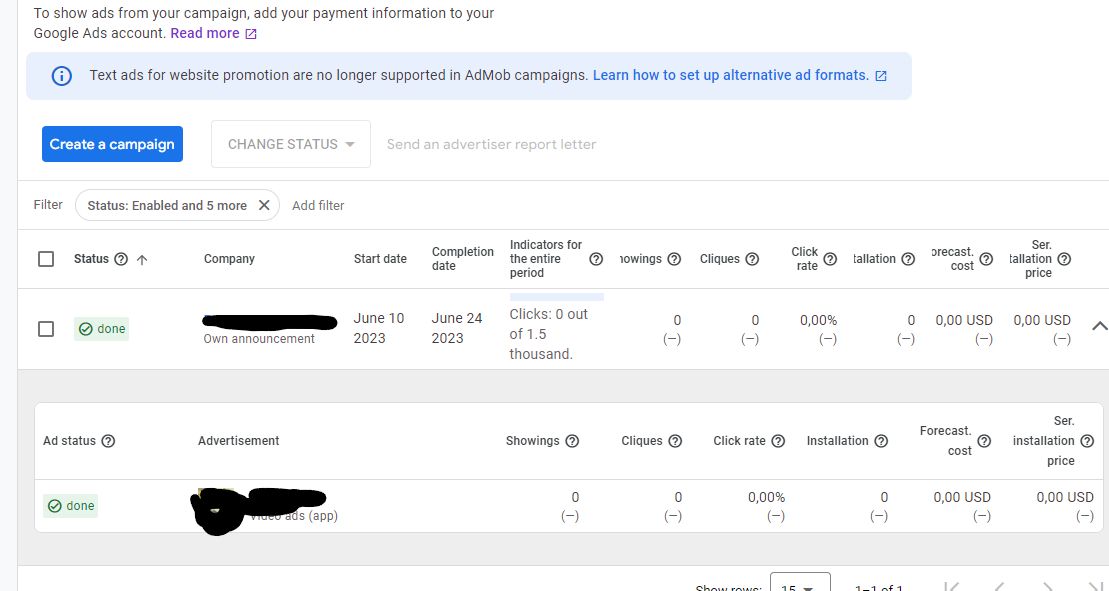Click the clicks progress bar indicator

point(556,297)
